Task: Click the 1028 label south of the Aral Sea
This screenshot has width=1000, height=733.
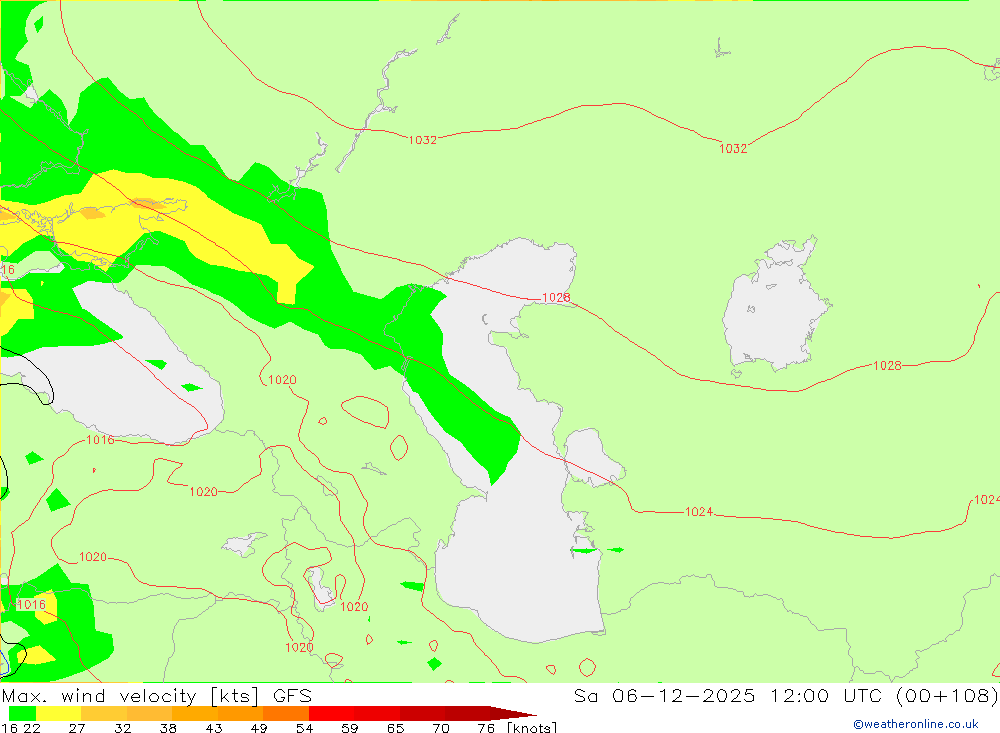Action: click(x=887, y=366)
